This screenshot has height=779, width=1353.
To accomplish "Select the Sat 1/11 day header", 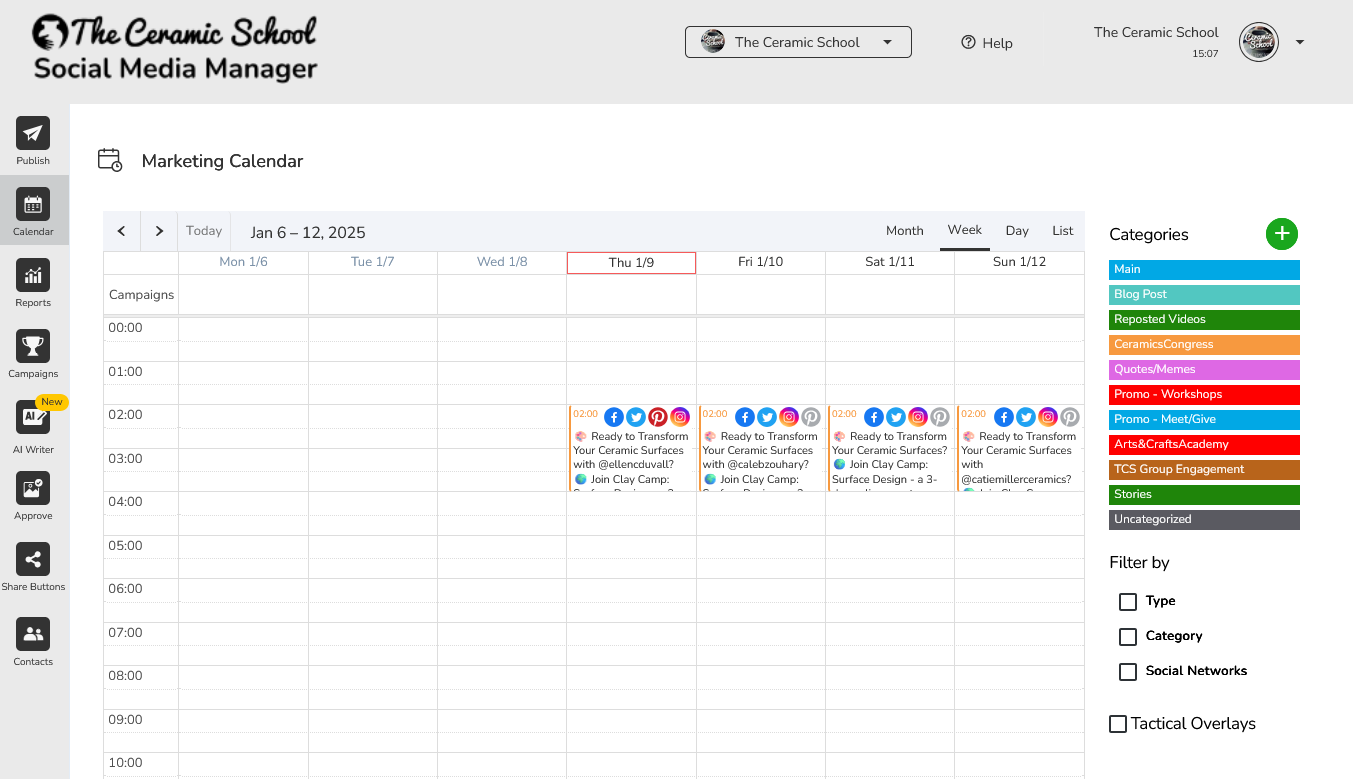I will tap(890, 262).
